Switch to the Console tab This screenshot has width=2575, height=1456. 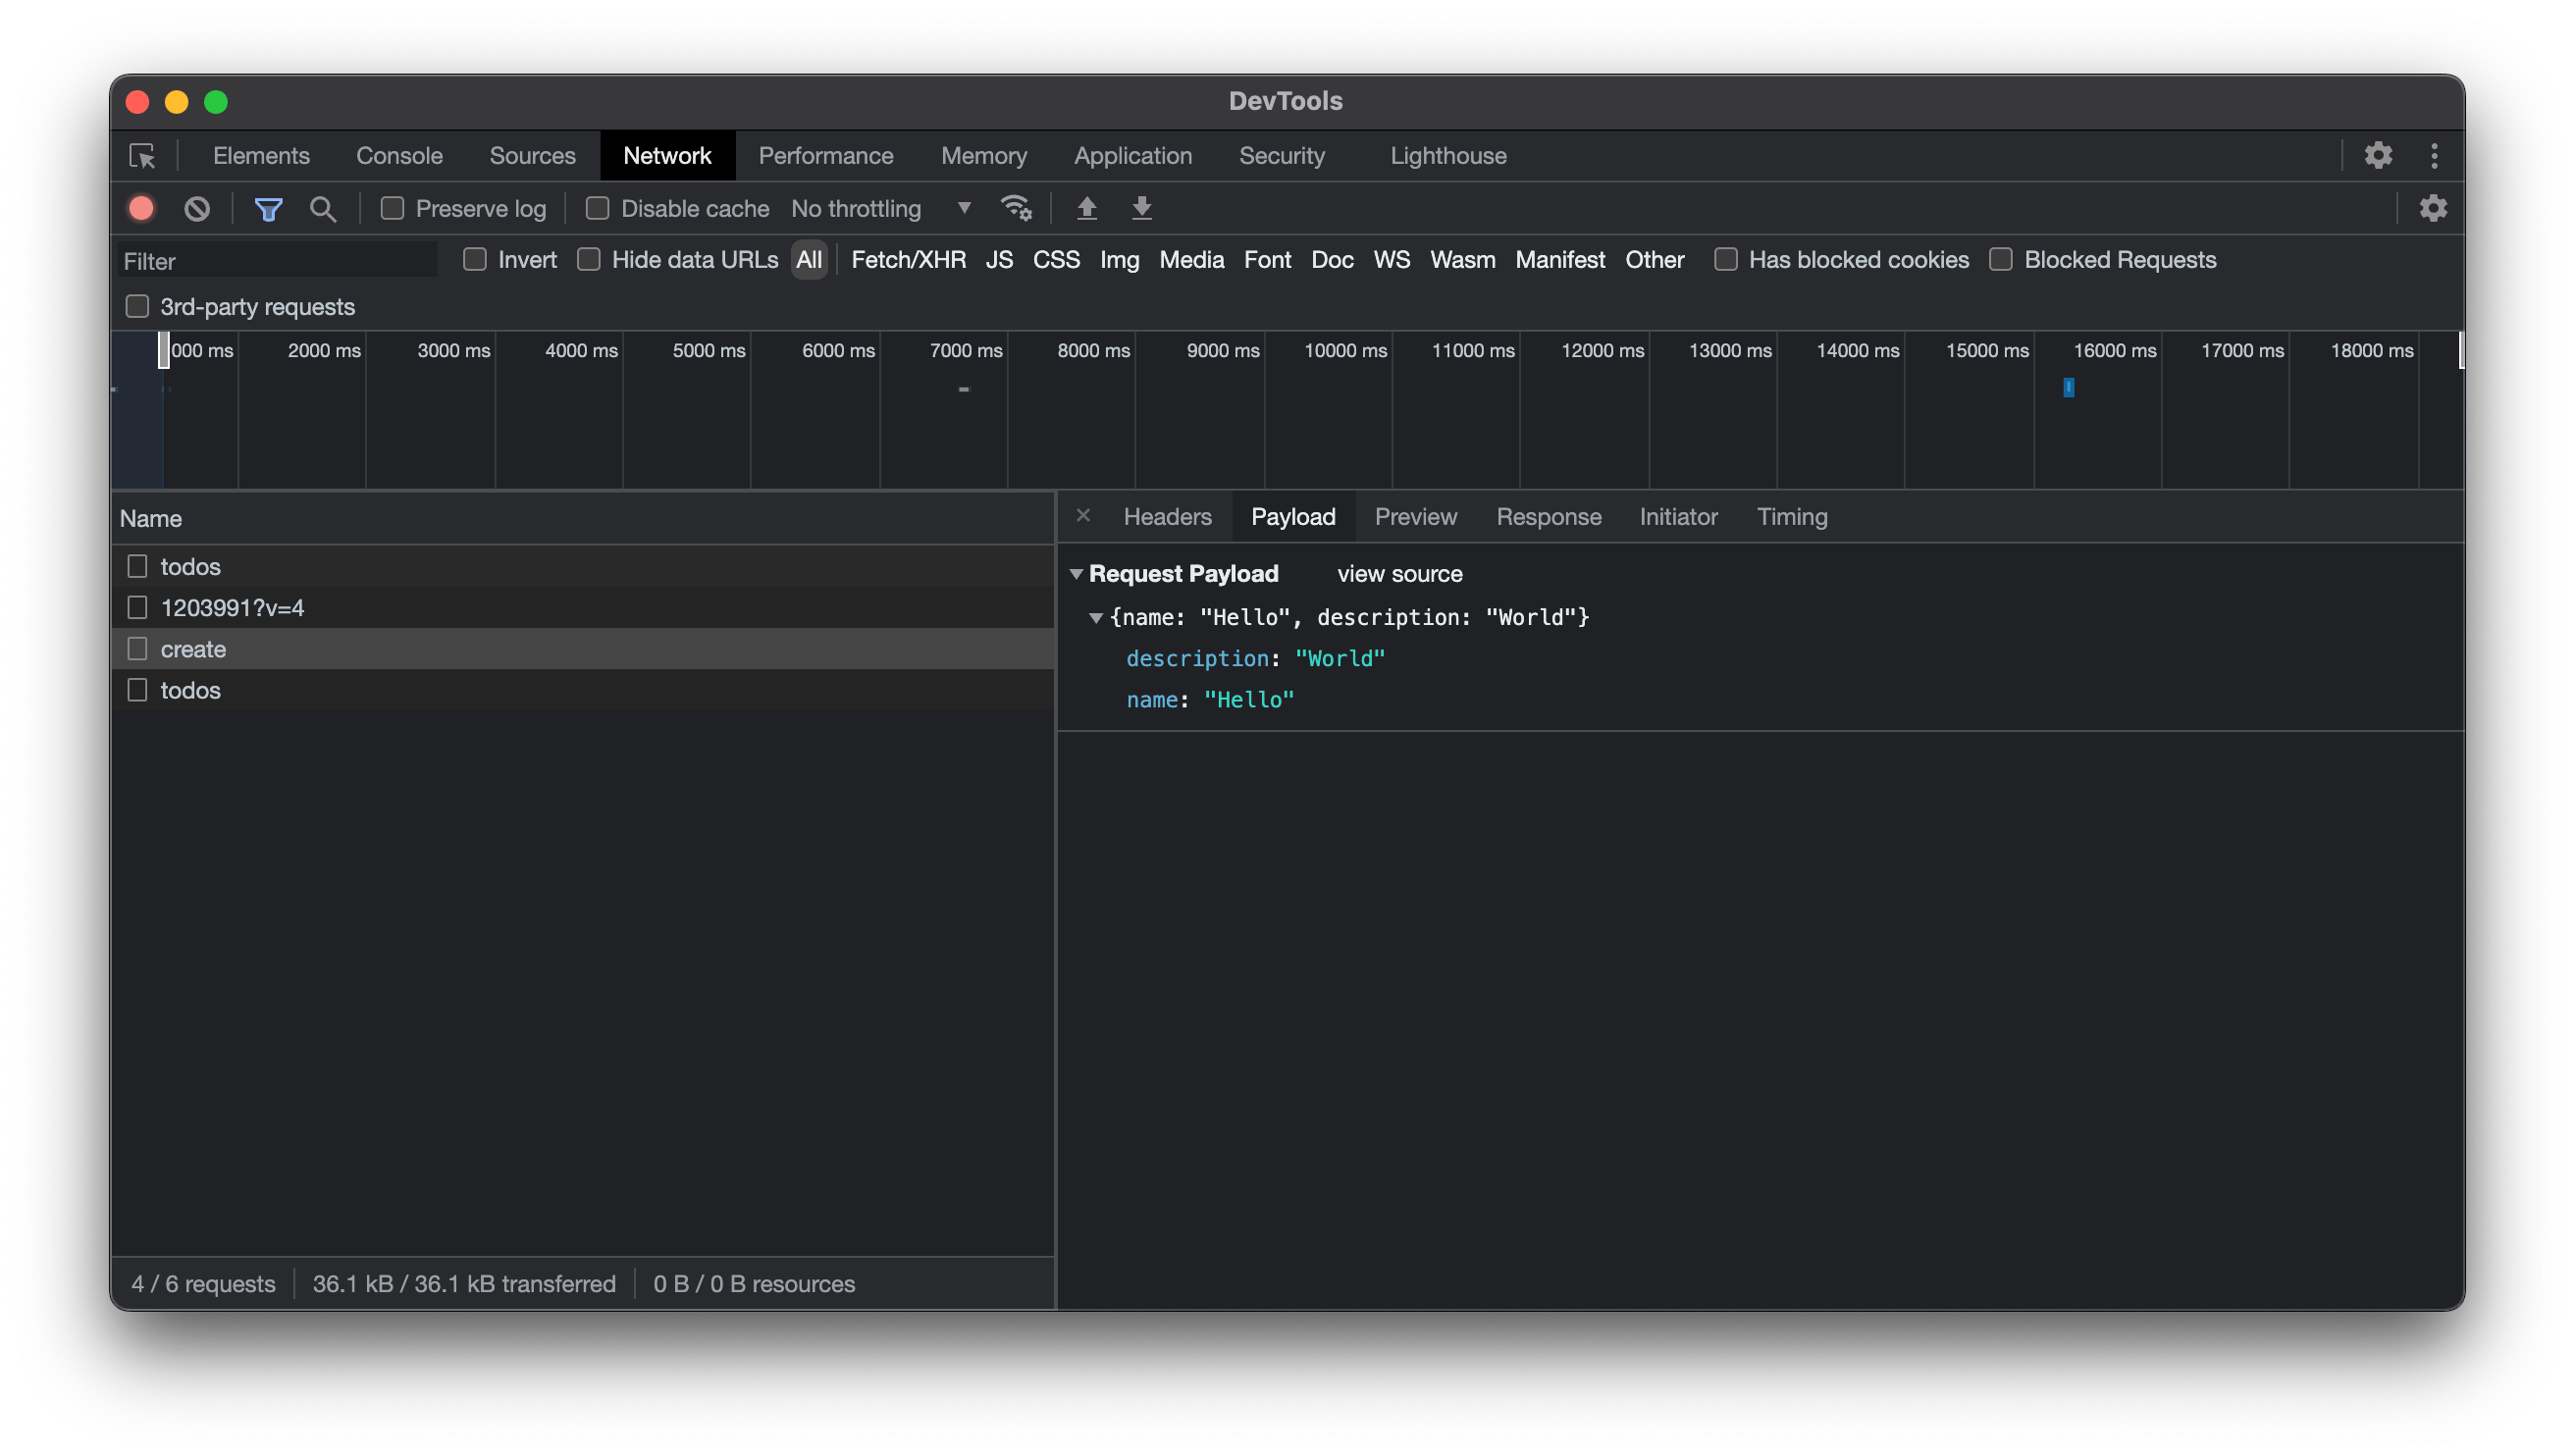[399, 156]
